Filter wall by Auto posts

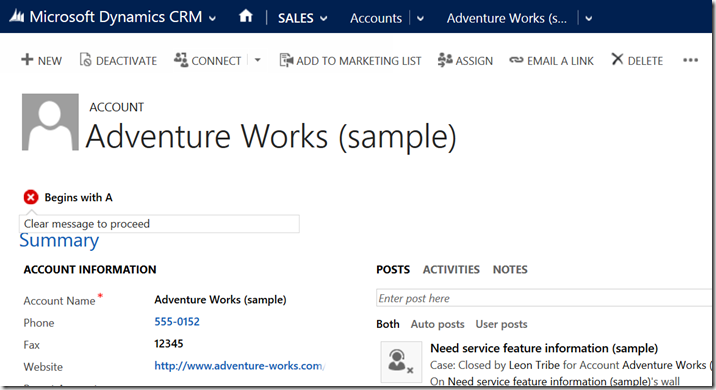pyautogui.click(x=437, y=324)
